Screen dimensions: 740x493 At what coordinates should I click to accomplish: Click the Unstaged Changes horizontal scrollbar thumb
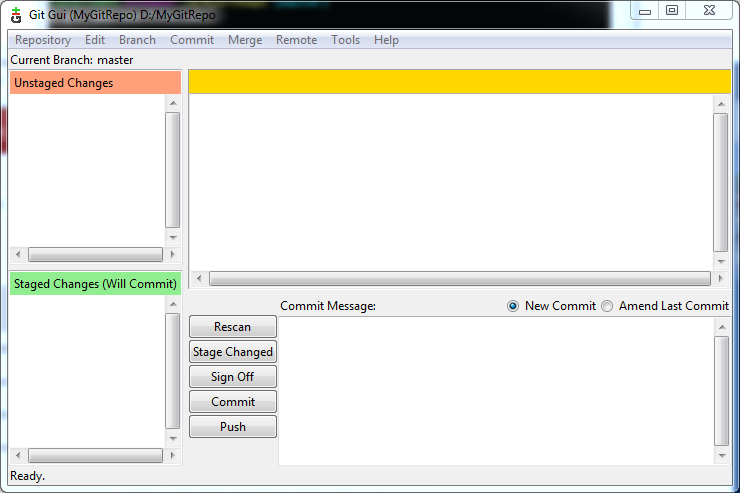click(x=95, y=254)
